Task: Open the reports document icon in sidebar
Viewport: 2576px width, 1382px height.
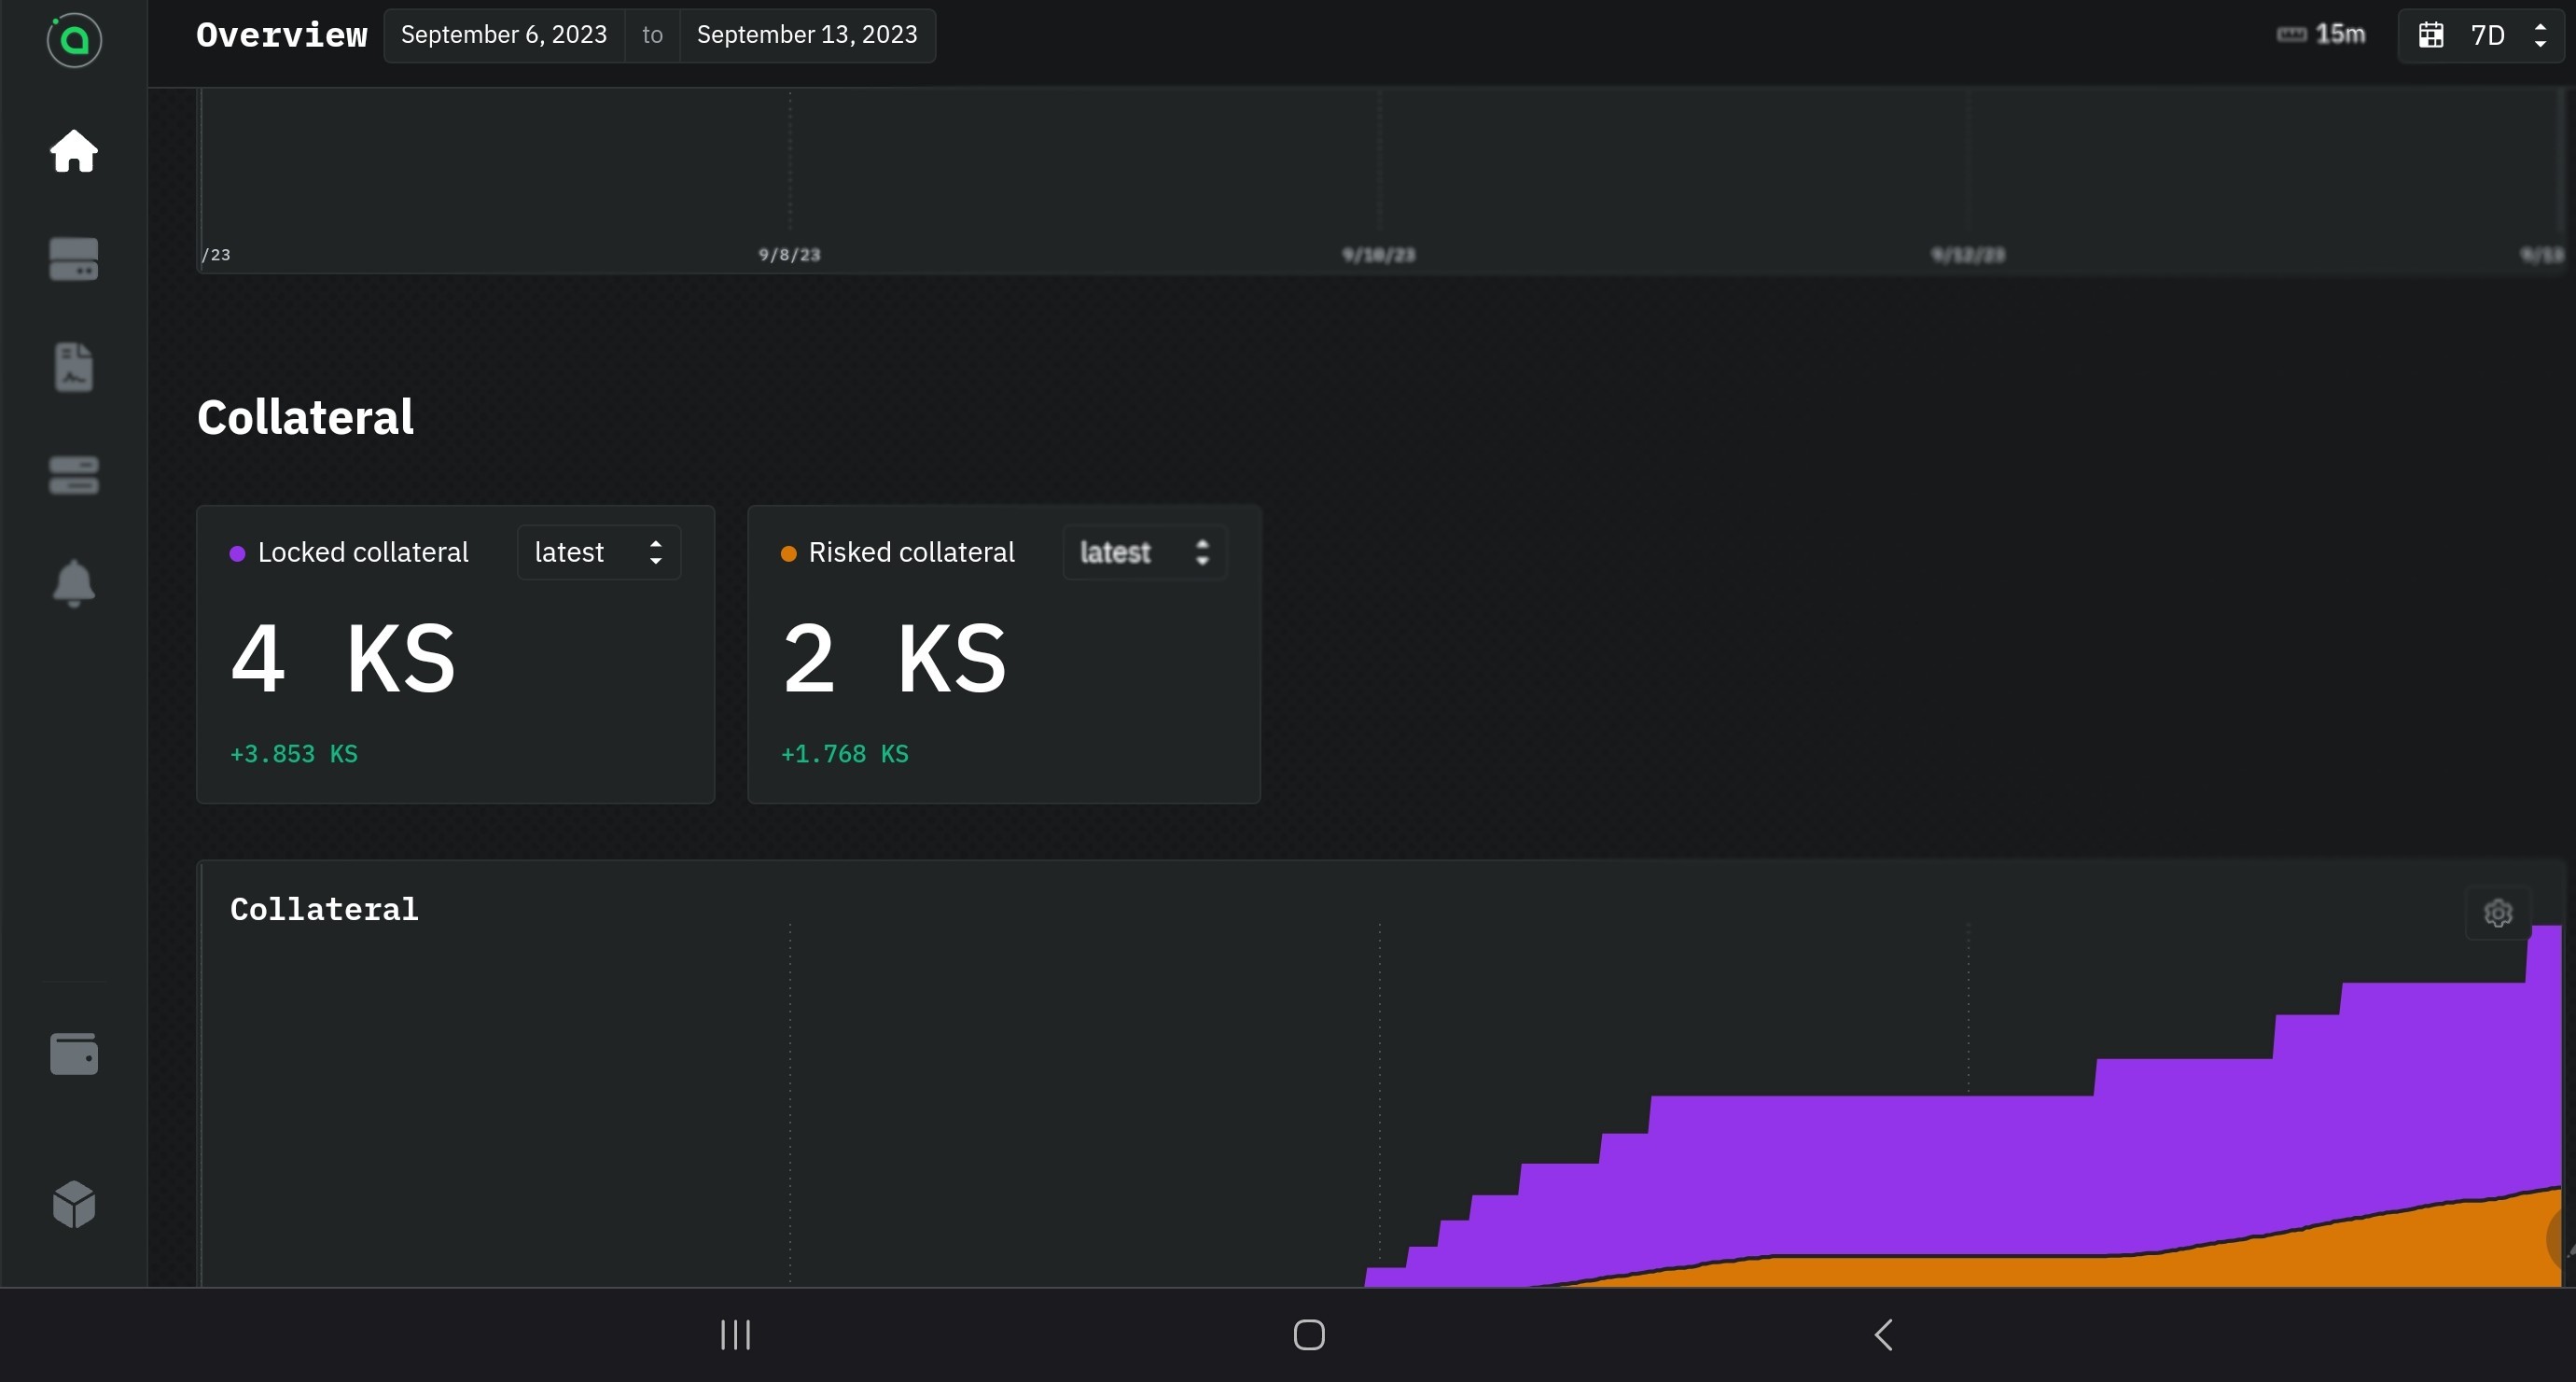Action: click(73, 367)
